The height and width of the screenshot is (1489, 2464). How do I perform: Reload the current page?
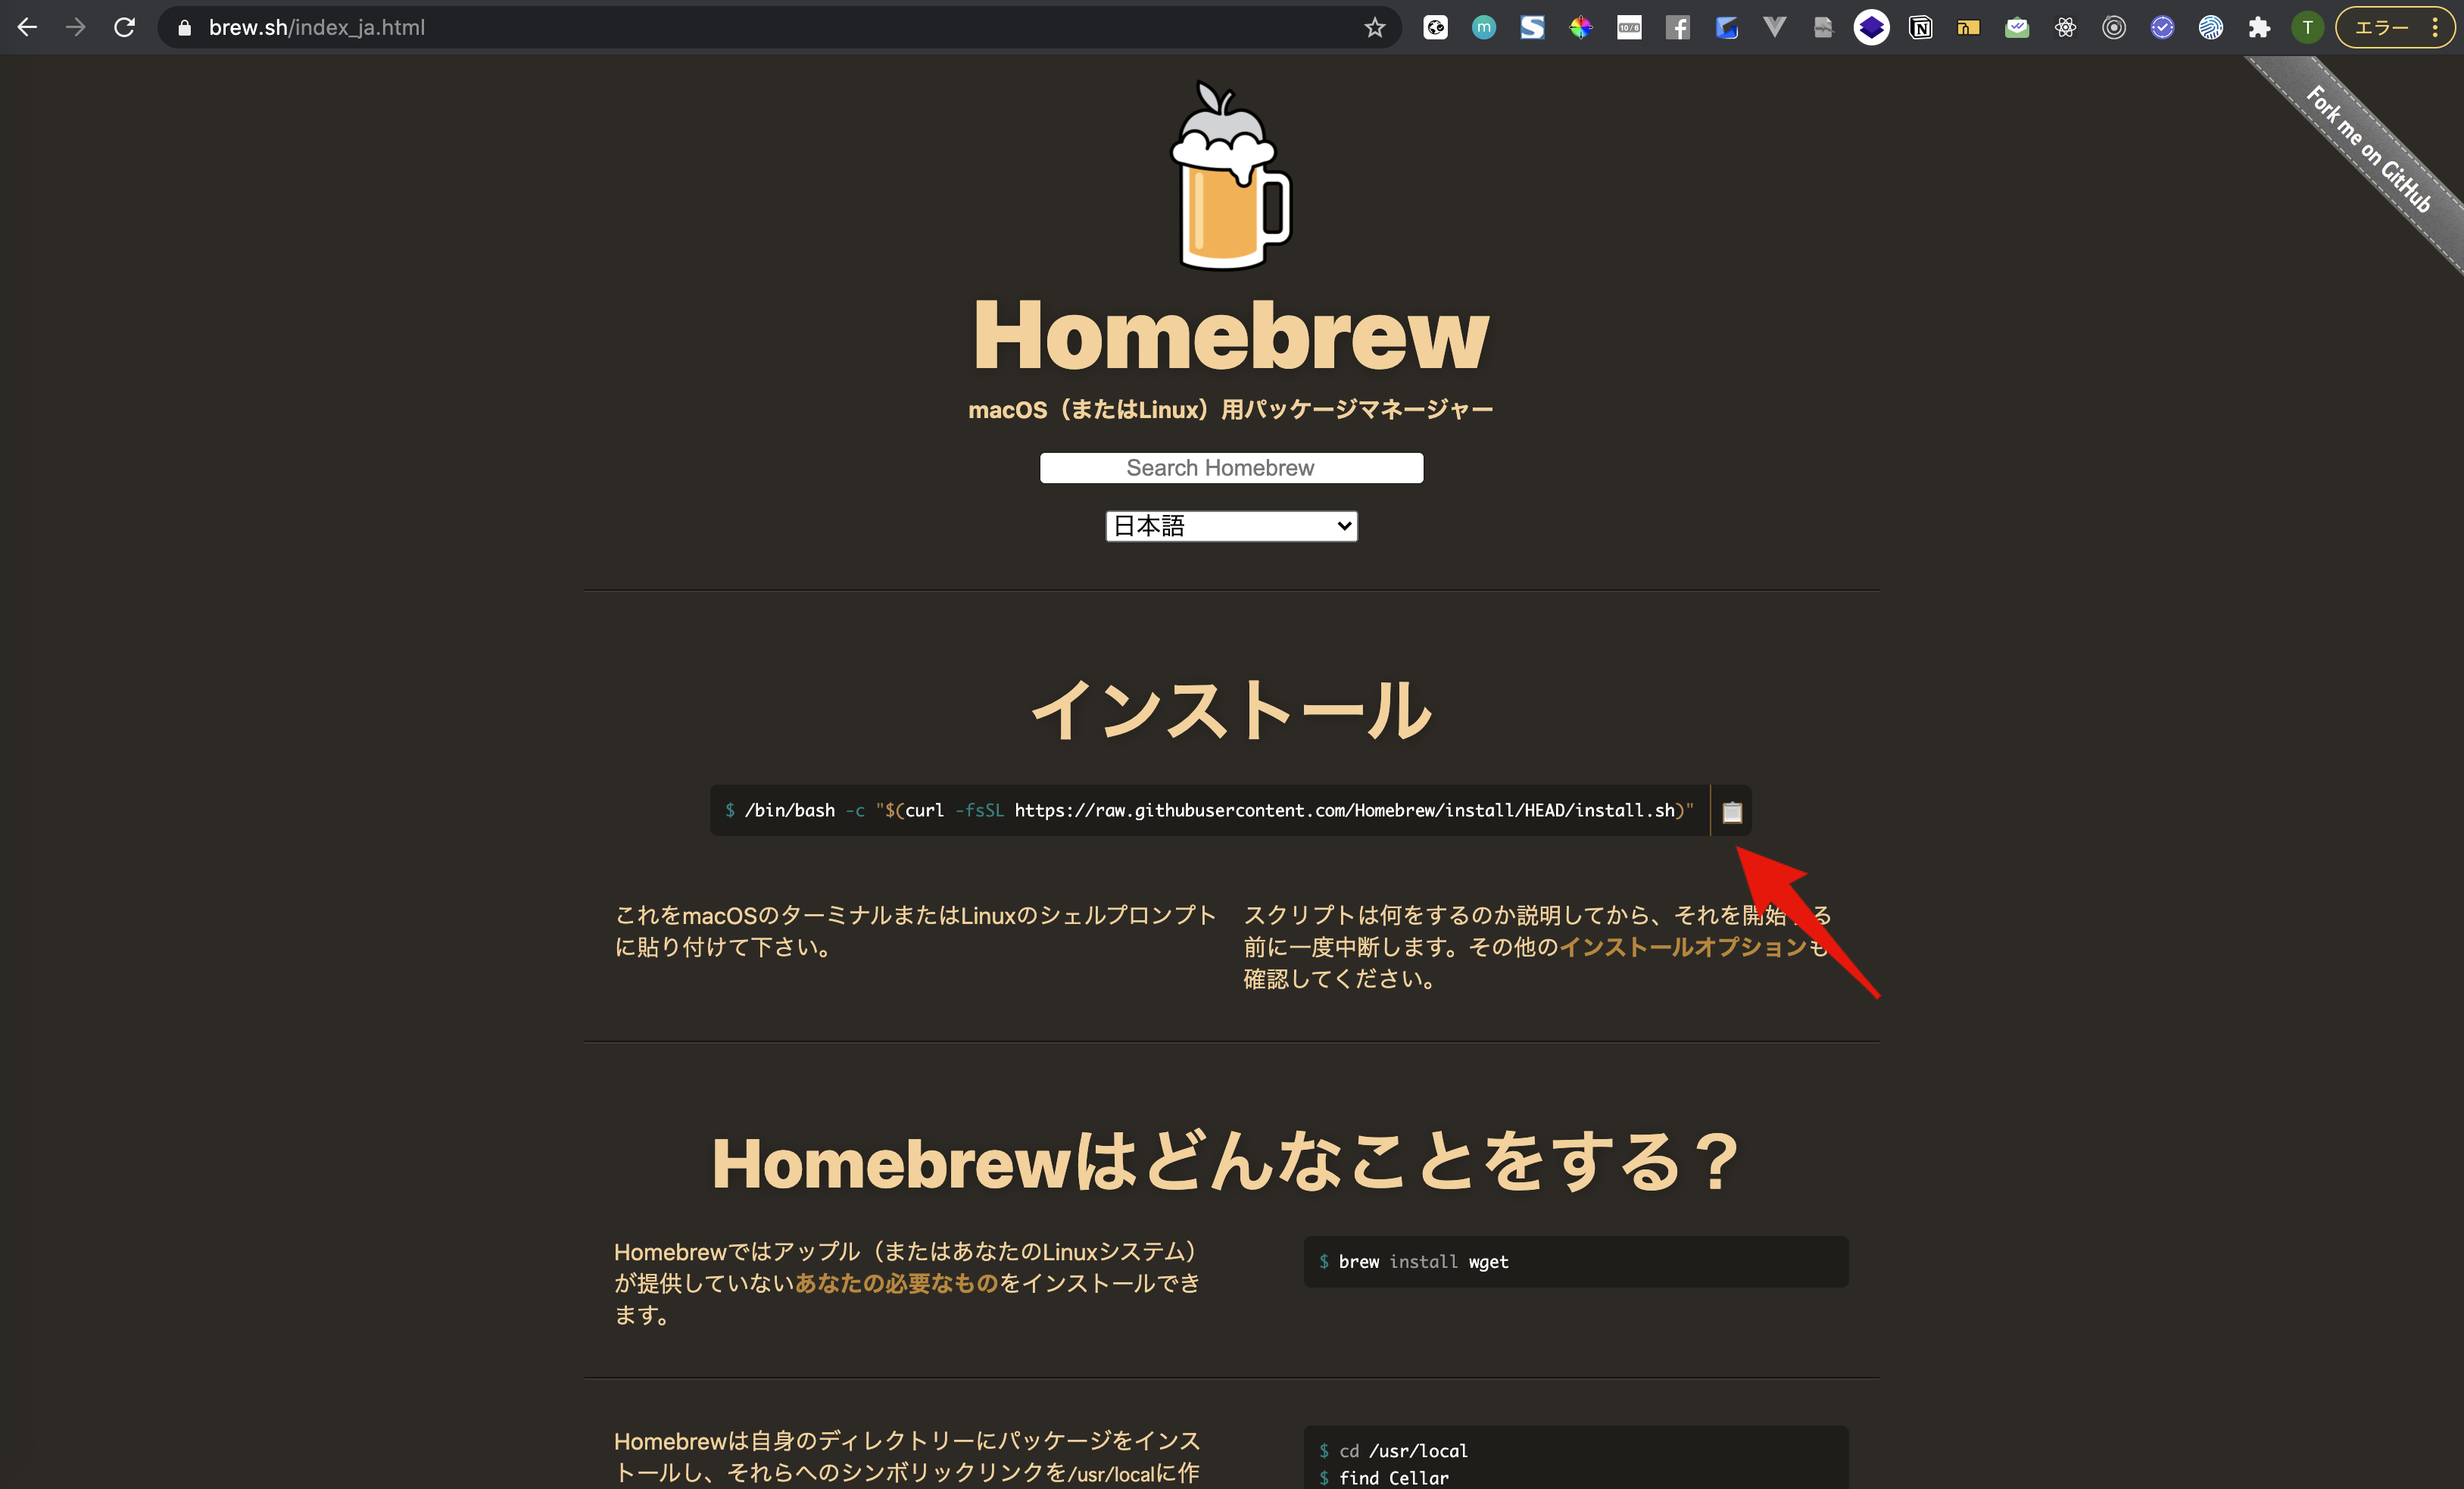pyautogui.click(x=124, y=27)
